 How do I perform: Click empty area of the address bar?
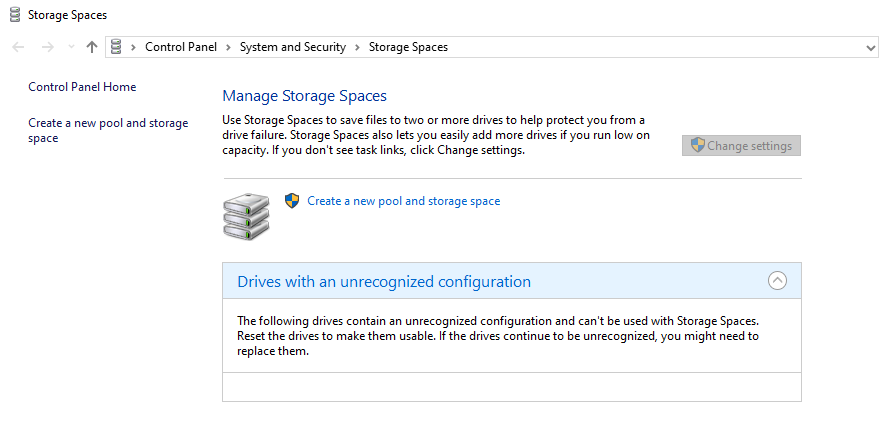(650, 47)
